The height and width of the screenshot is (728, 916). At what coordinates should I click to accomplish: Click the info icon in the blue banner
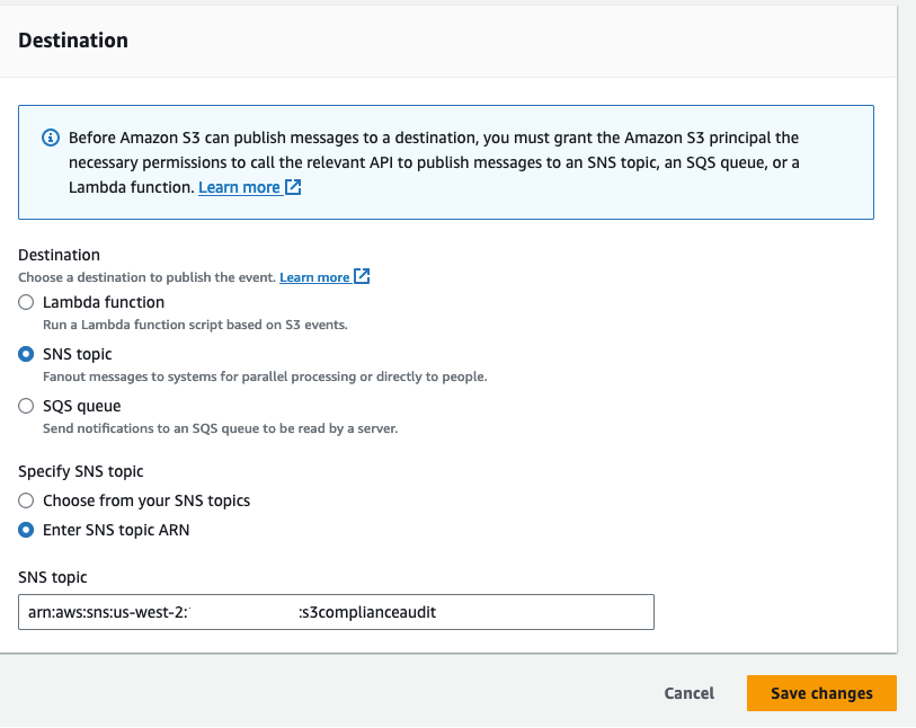click(x=50, y=137)
